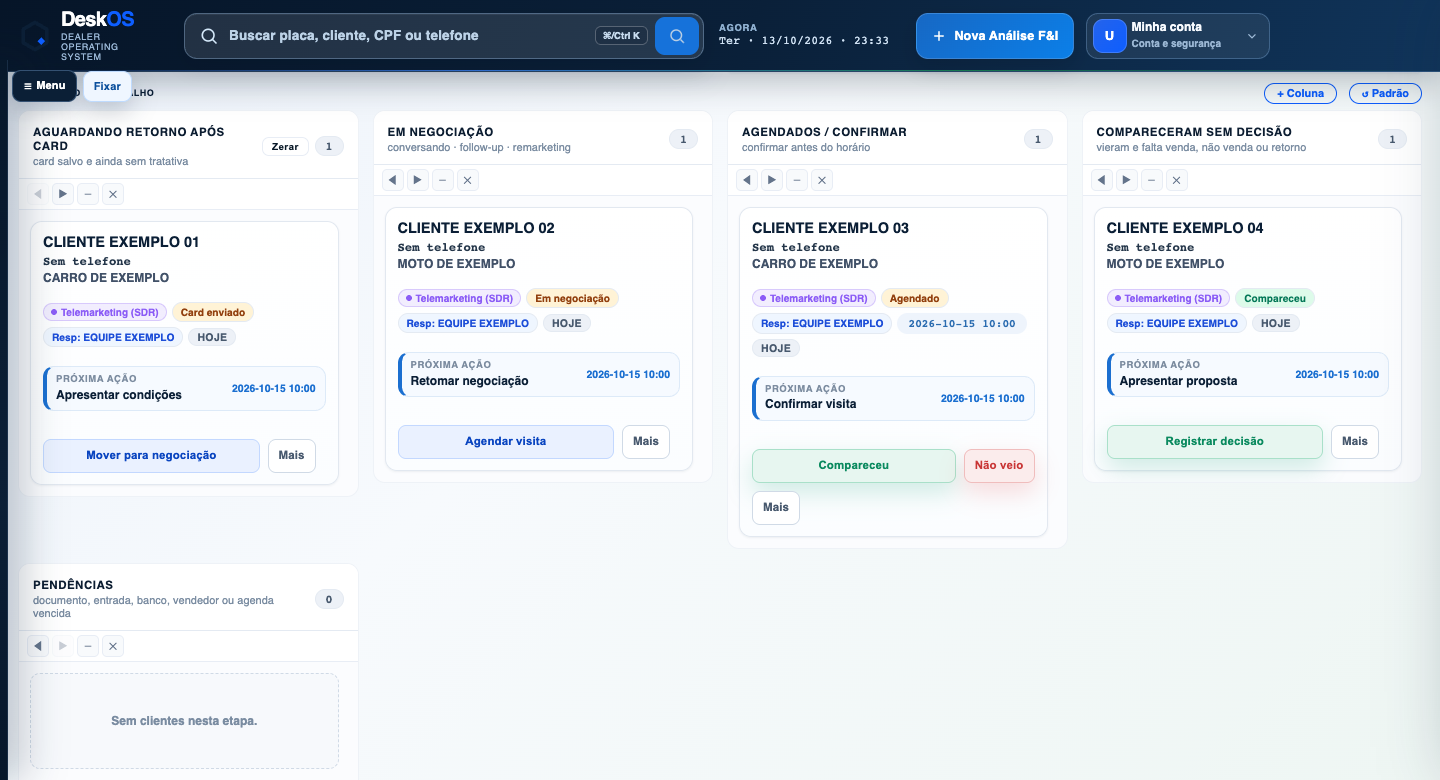This screenshot has width=1440, height=780.
Task: Open the Cliente Exemplo 02 card title
Action: tap(476, 228)
